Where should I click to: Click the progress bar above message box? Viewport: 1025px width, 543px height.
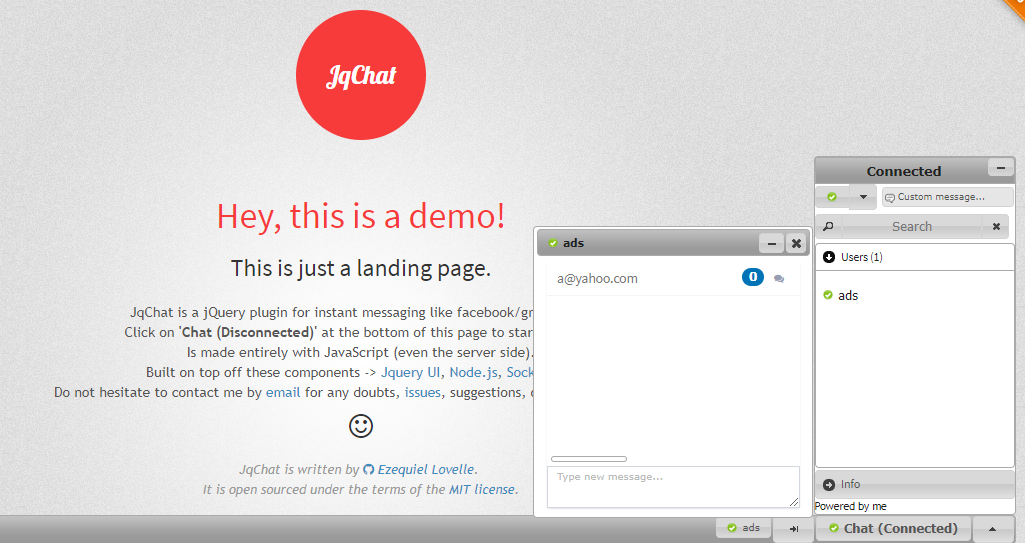click(x=589, y=459)
